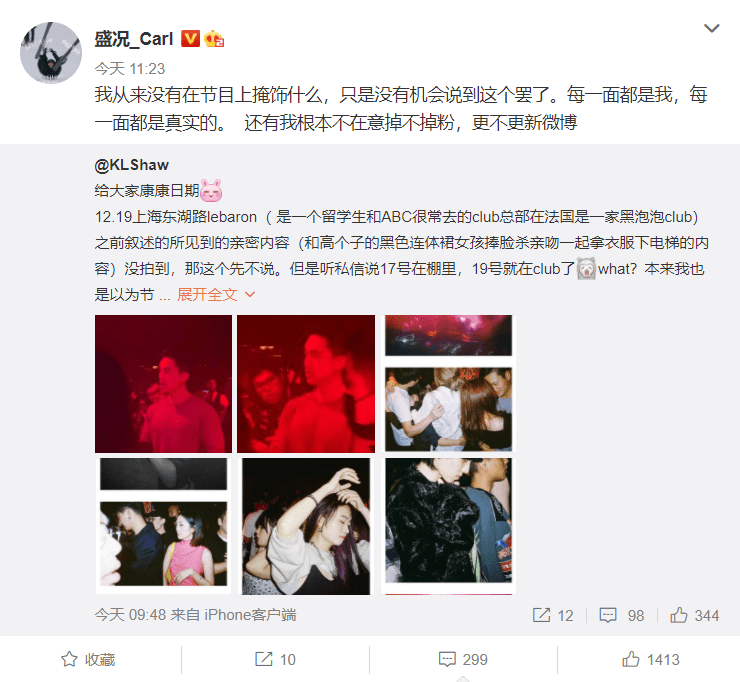740x682 pixels.
Task: Open first red-tinted club photo thumbnail
Action: coord(163,384)
